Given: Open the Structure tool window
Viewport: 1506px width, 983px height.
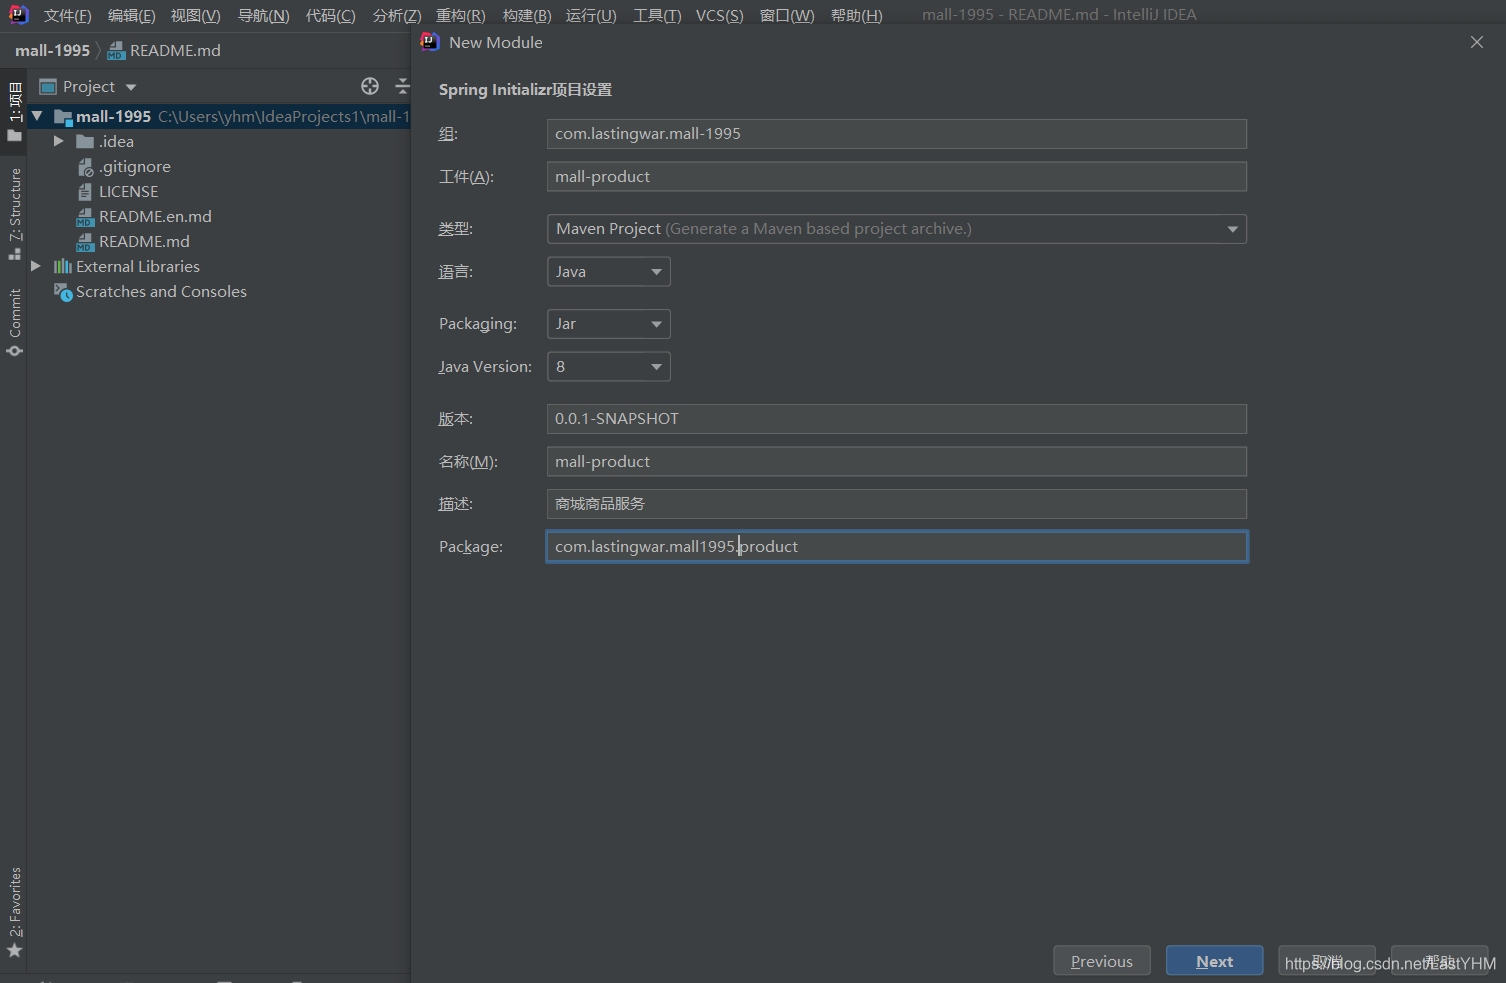Looking at the screenshot, I should click(x=15, y=214).
